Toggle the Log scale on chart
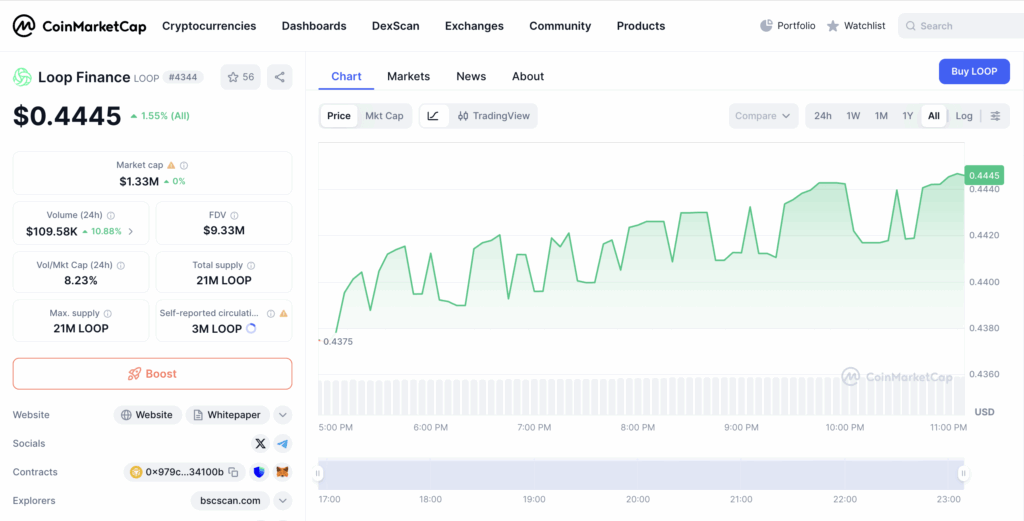The width and height of the screenshot is (1024, 521). click(x=963, y=116)
